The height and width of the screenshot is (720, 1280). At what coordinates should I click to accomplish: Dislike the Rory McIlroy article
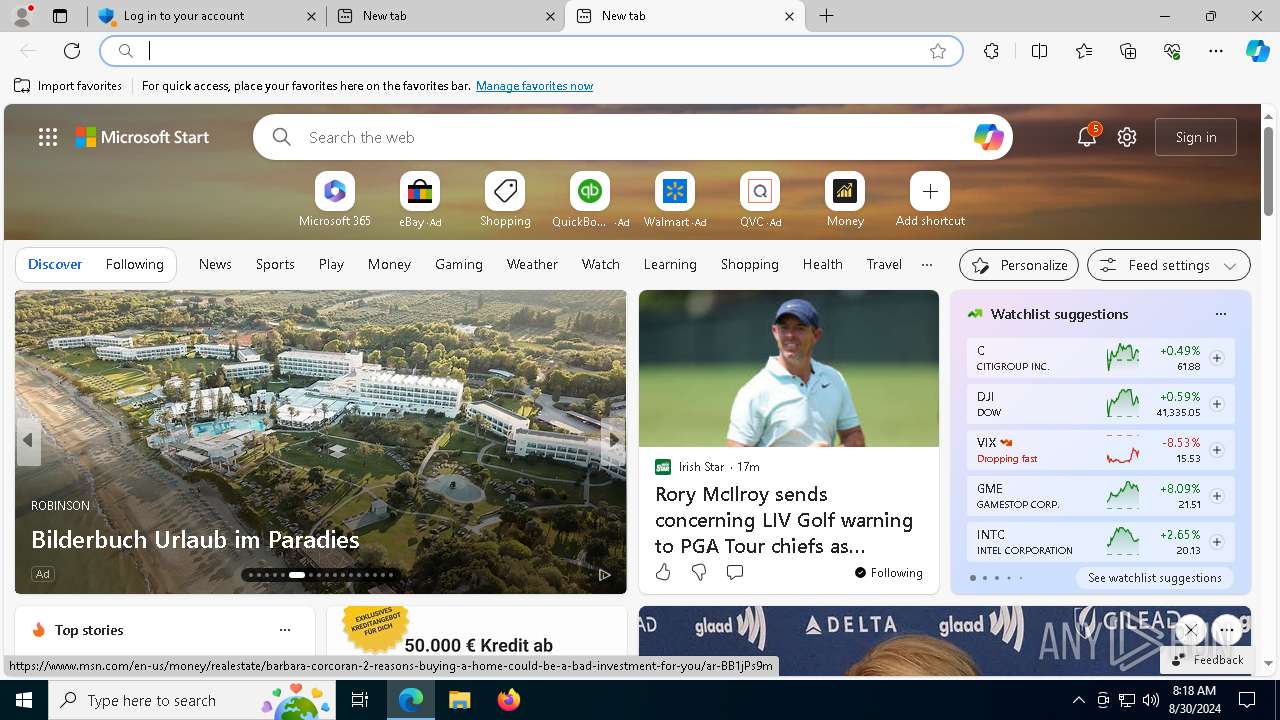[699, 572]
